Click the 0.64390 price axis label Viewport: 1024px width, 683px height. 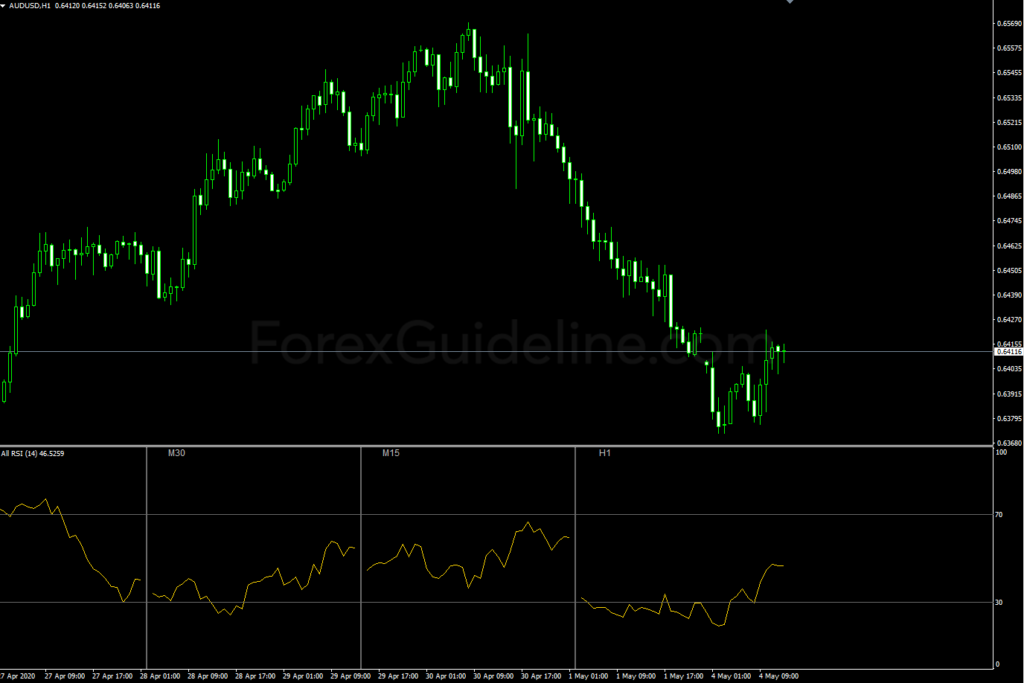tap(1009, 295)
